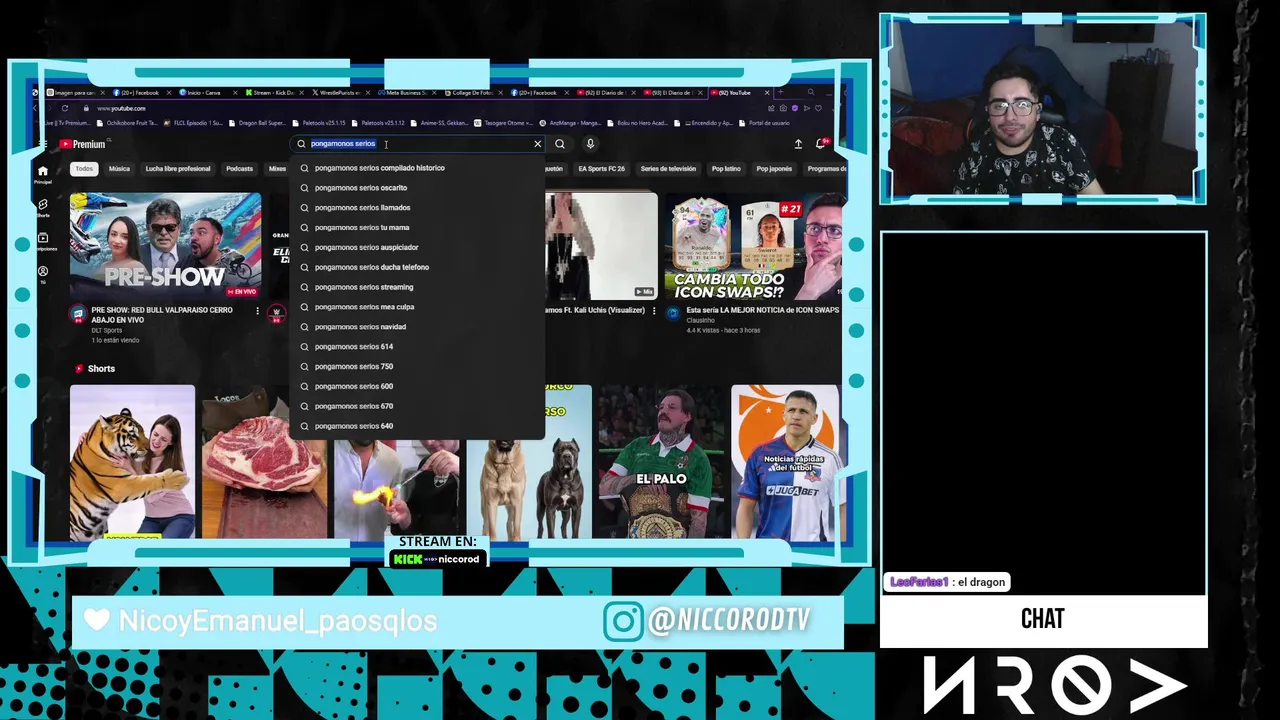Open Clausinho channel avatar
1280x720 pixels.
pos(673,314)
